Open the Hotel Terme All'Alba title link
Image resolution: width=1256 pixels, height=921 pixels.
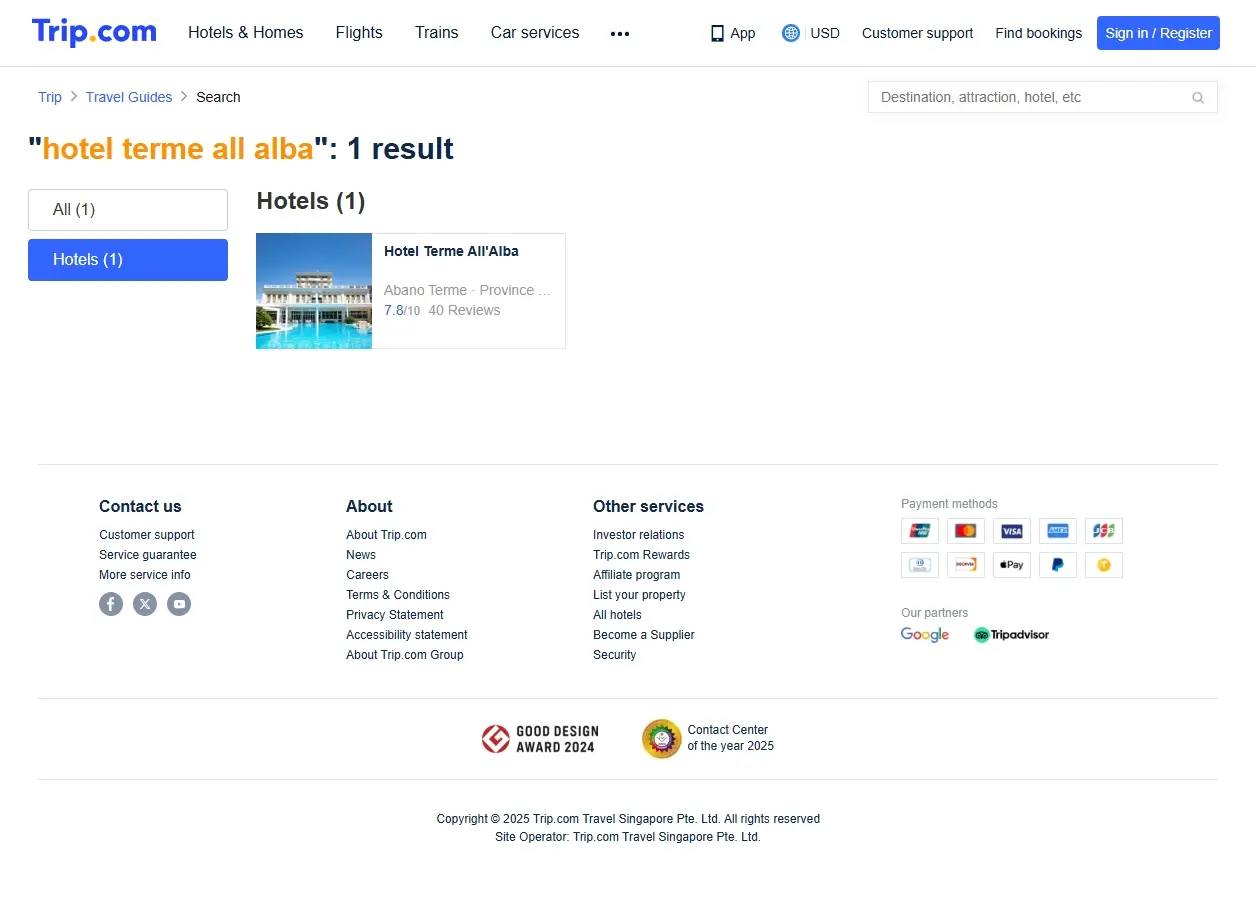pyautogui.click(x=451, y=251)
